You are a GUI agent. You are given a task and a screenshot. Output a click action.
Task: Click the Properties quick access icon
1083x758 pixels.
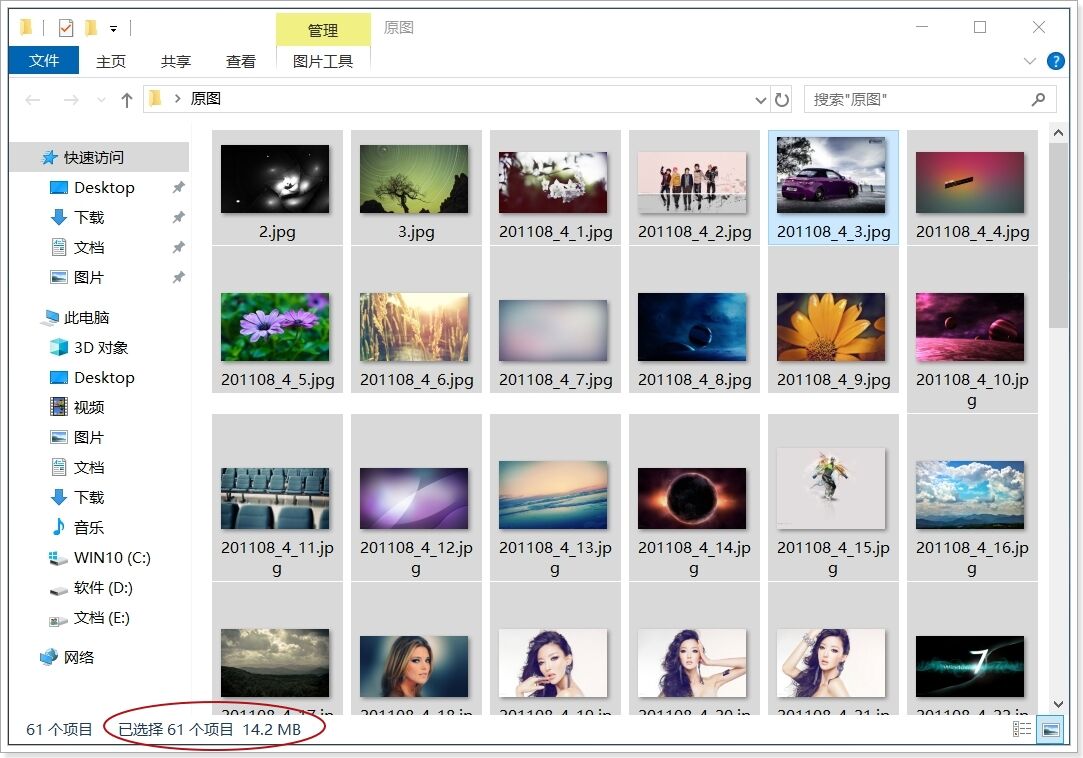click(65, 28)
